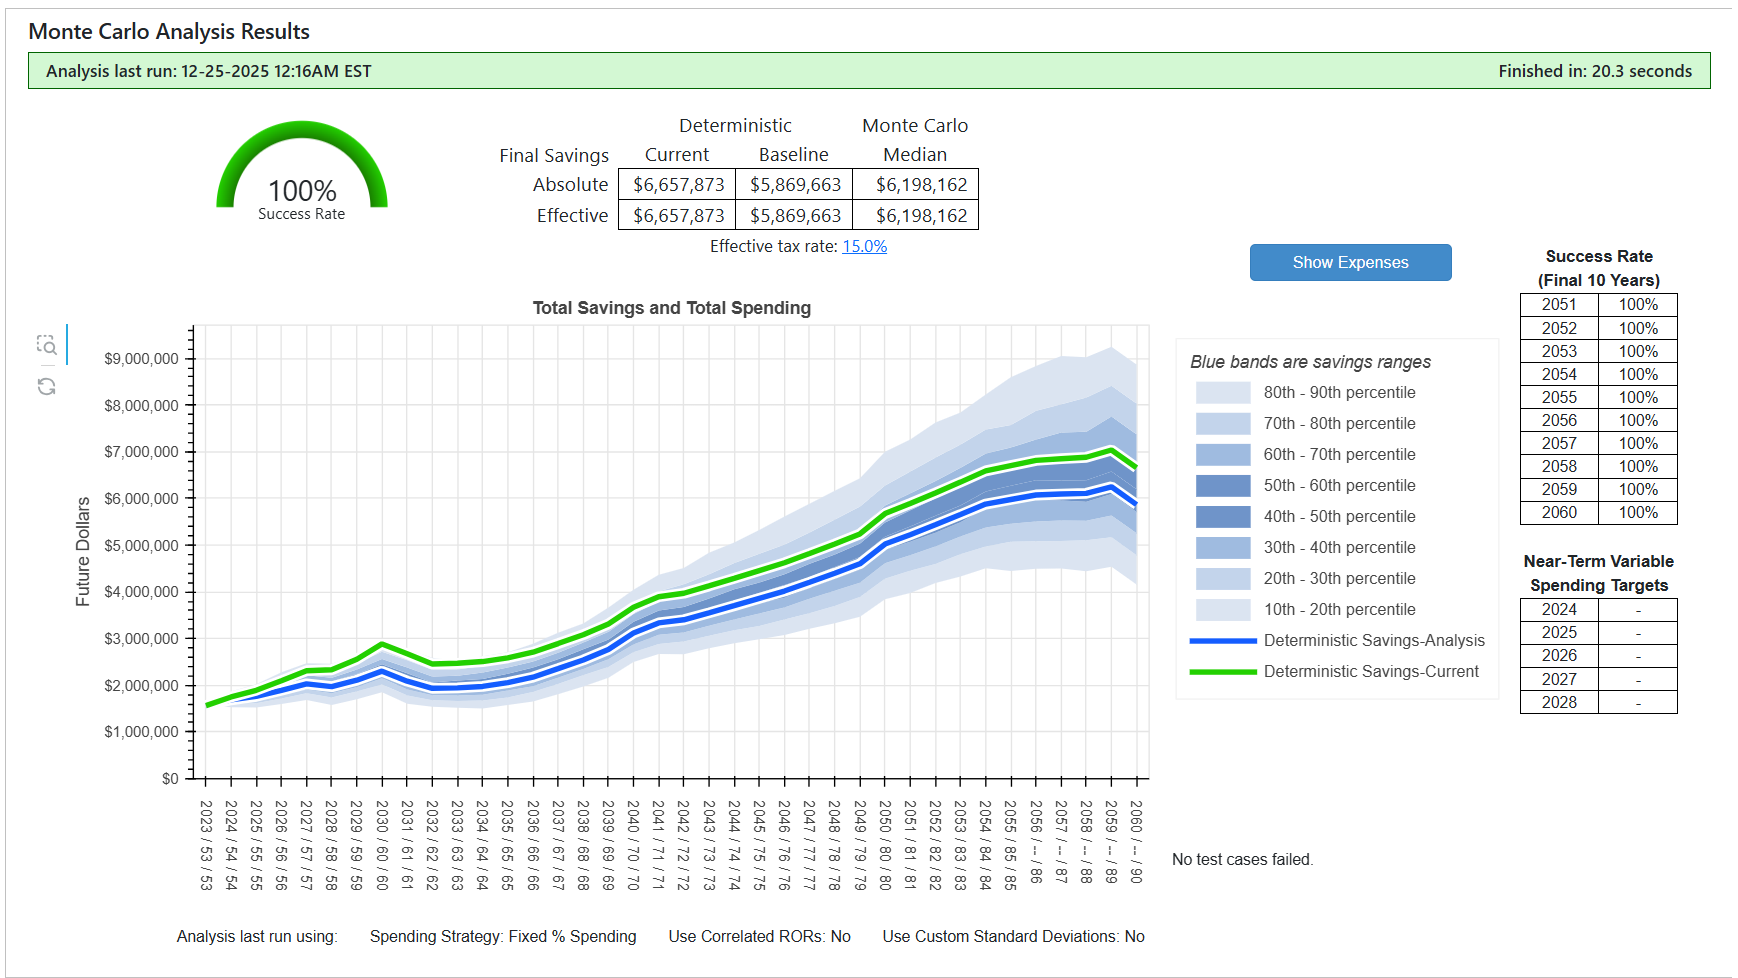Click the 50th - 60th percentile legend swatch
The width and height of the screenshot is (1738, 978).
1222,486
